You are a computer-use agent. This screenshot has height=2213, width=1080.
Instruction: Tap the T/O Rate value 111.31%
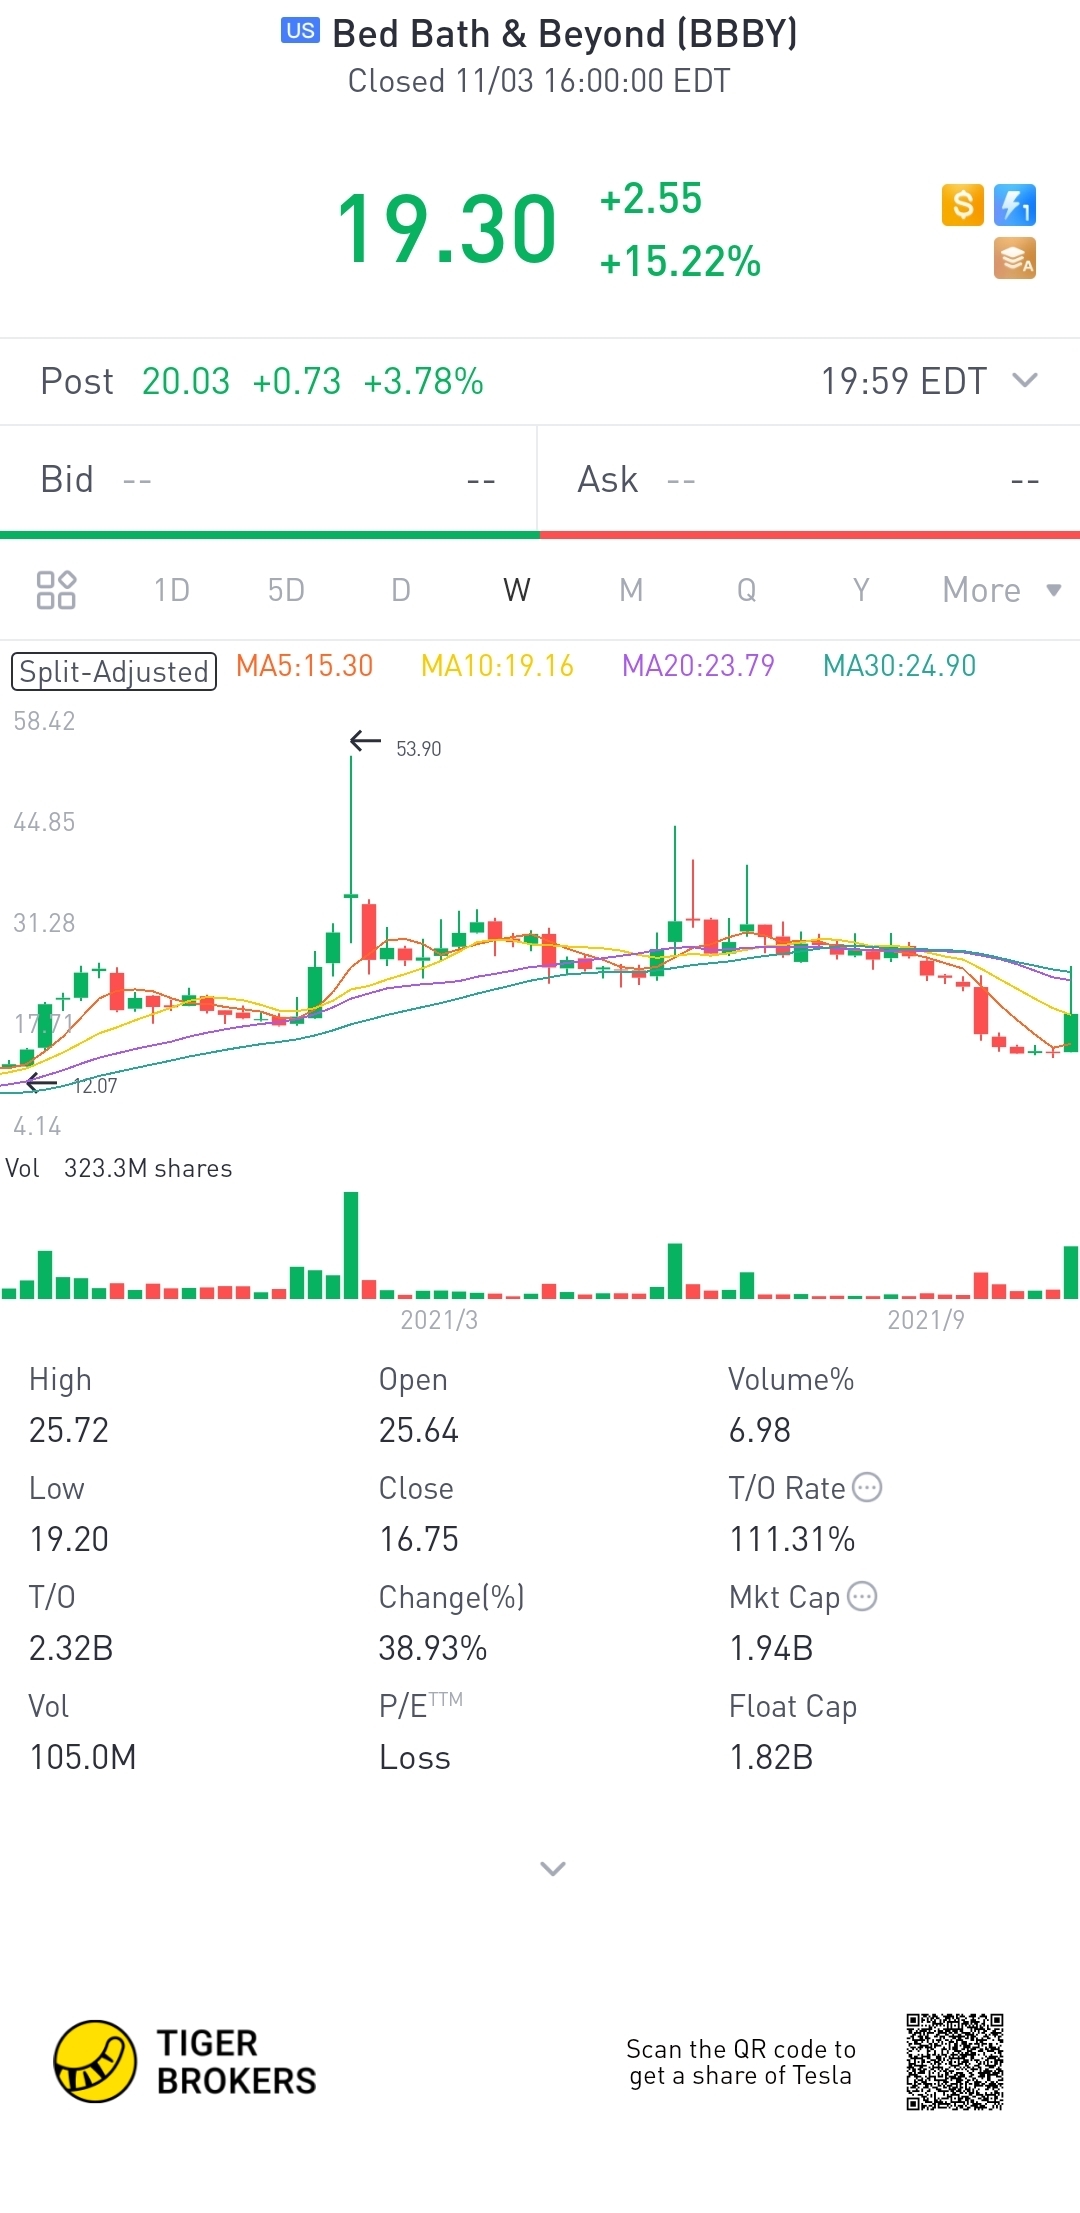tap(792, 1539)
